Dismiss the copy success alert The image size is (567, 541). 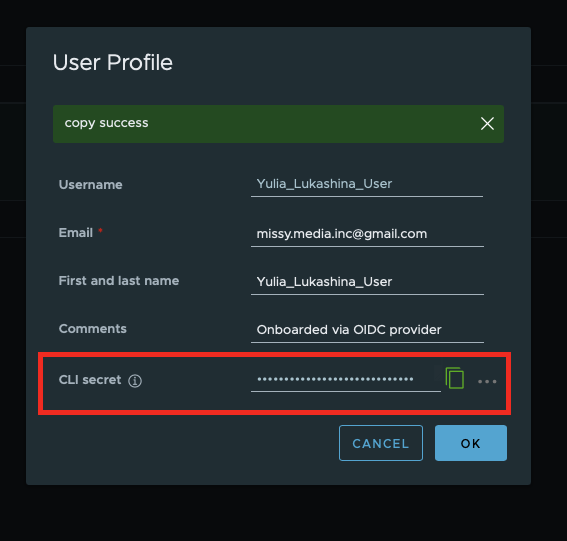coord(487,124)
